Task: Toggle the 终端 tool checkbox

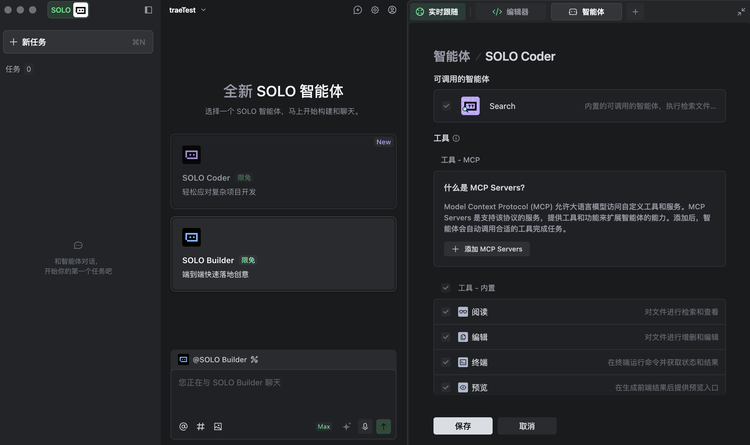Action: coord(446,362)
